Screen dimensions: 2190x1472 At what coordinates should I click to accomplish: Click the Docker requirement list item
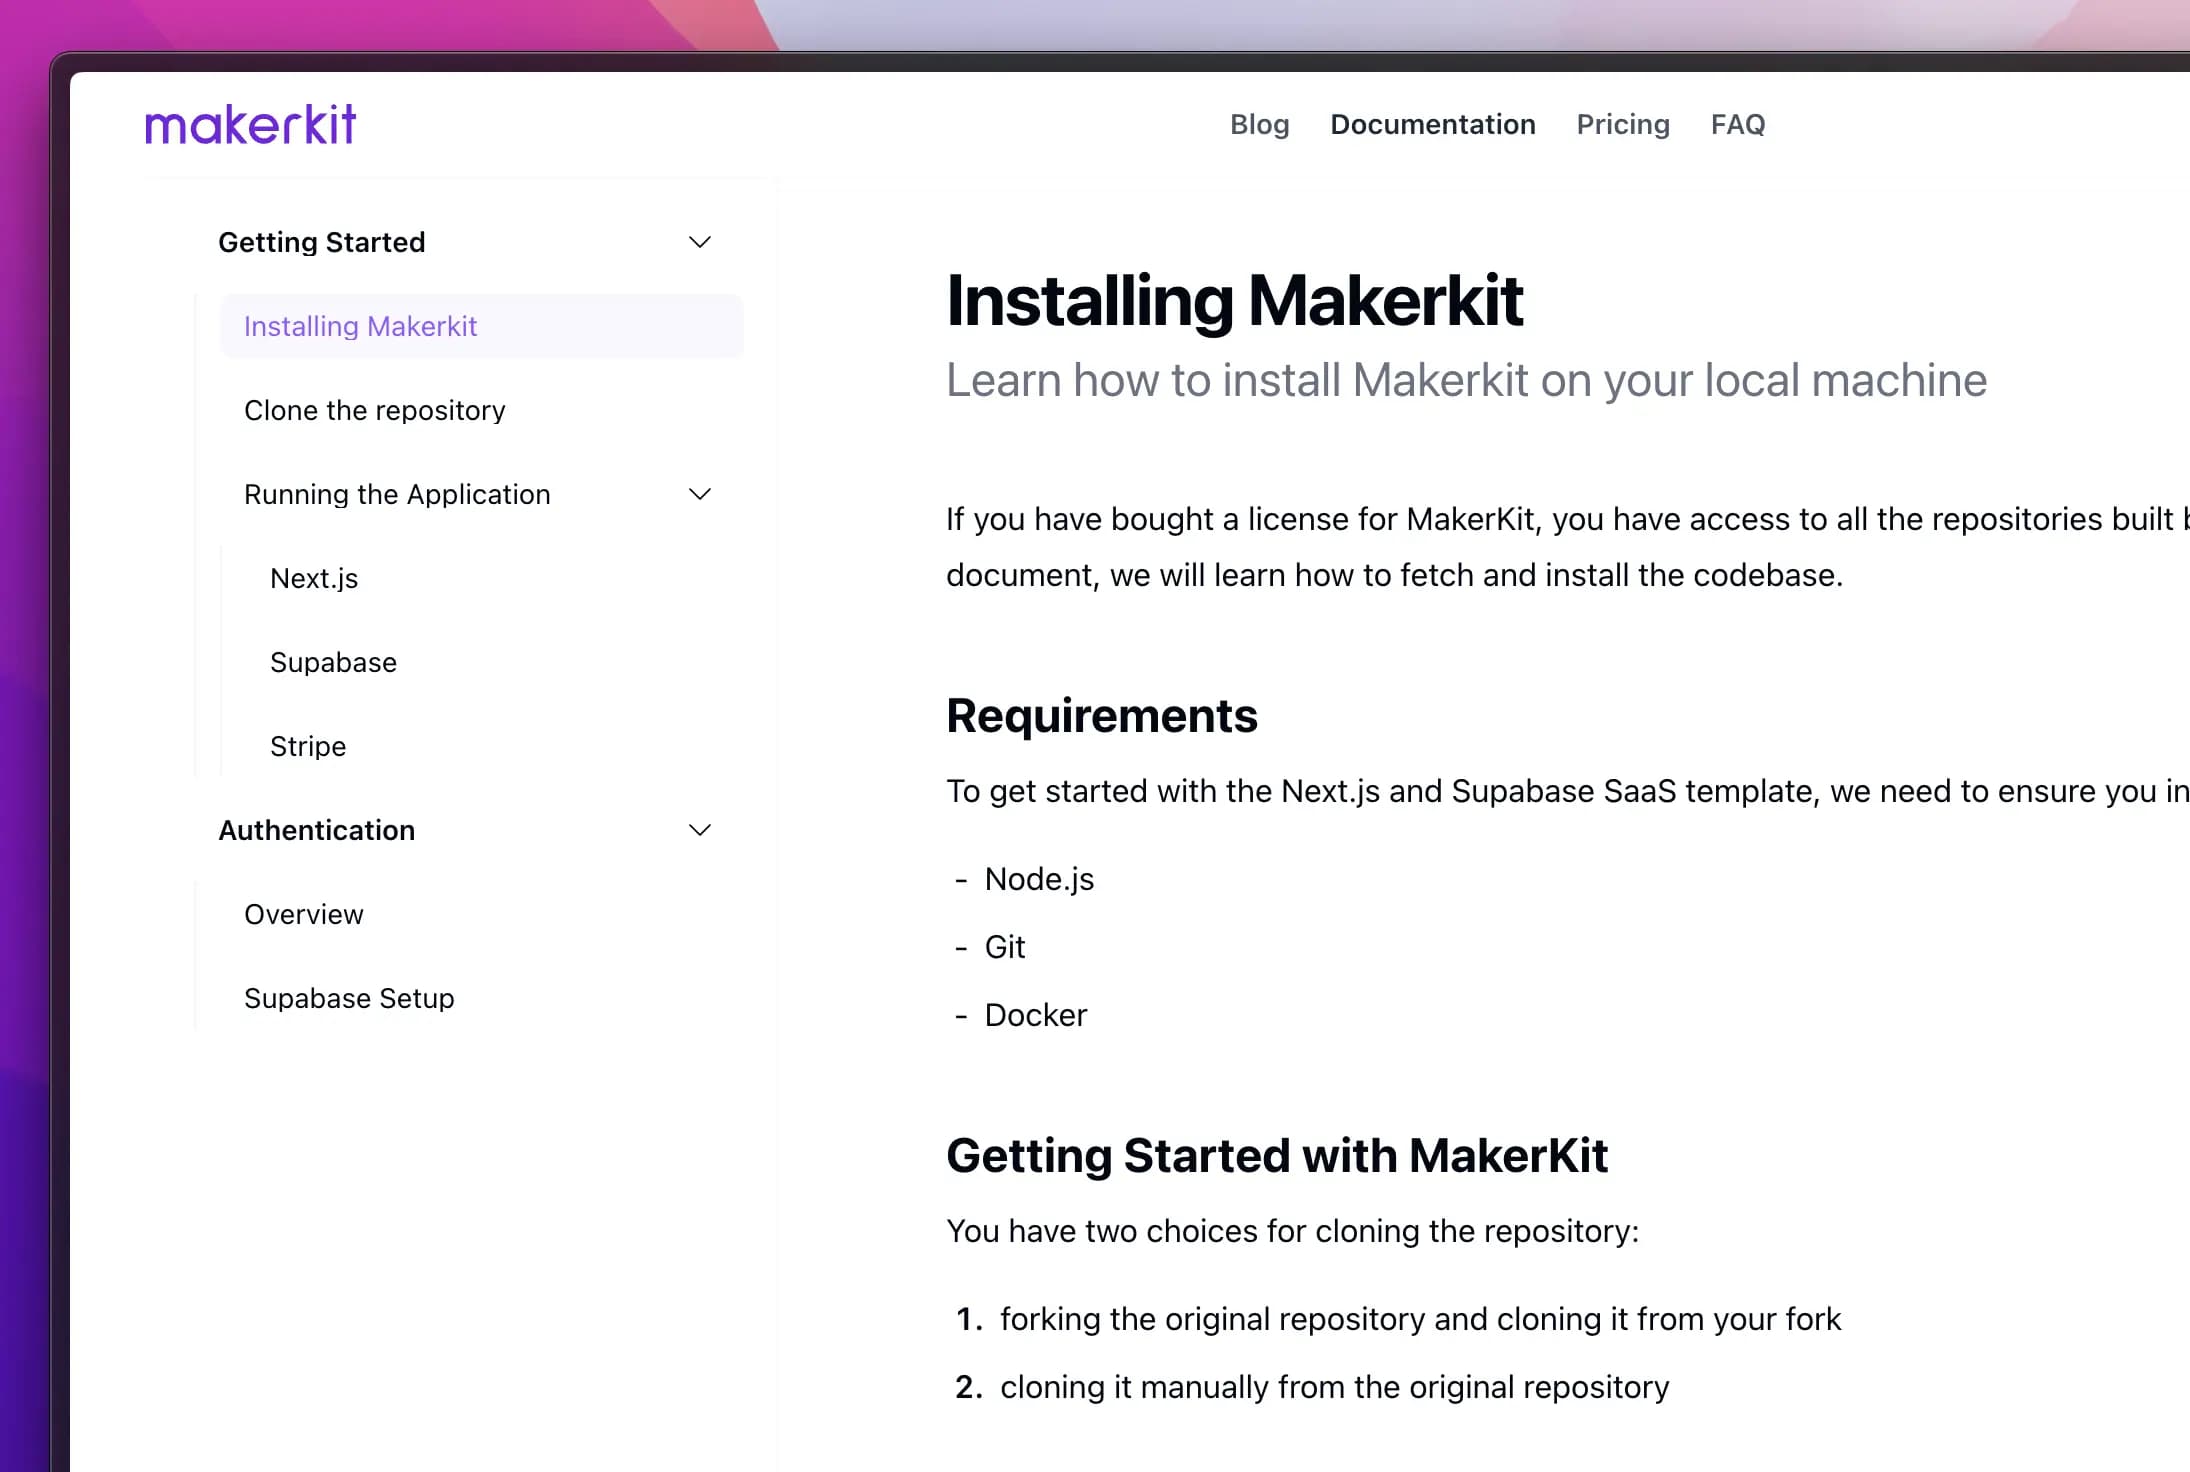(1036, 1015)
